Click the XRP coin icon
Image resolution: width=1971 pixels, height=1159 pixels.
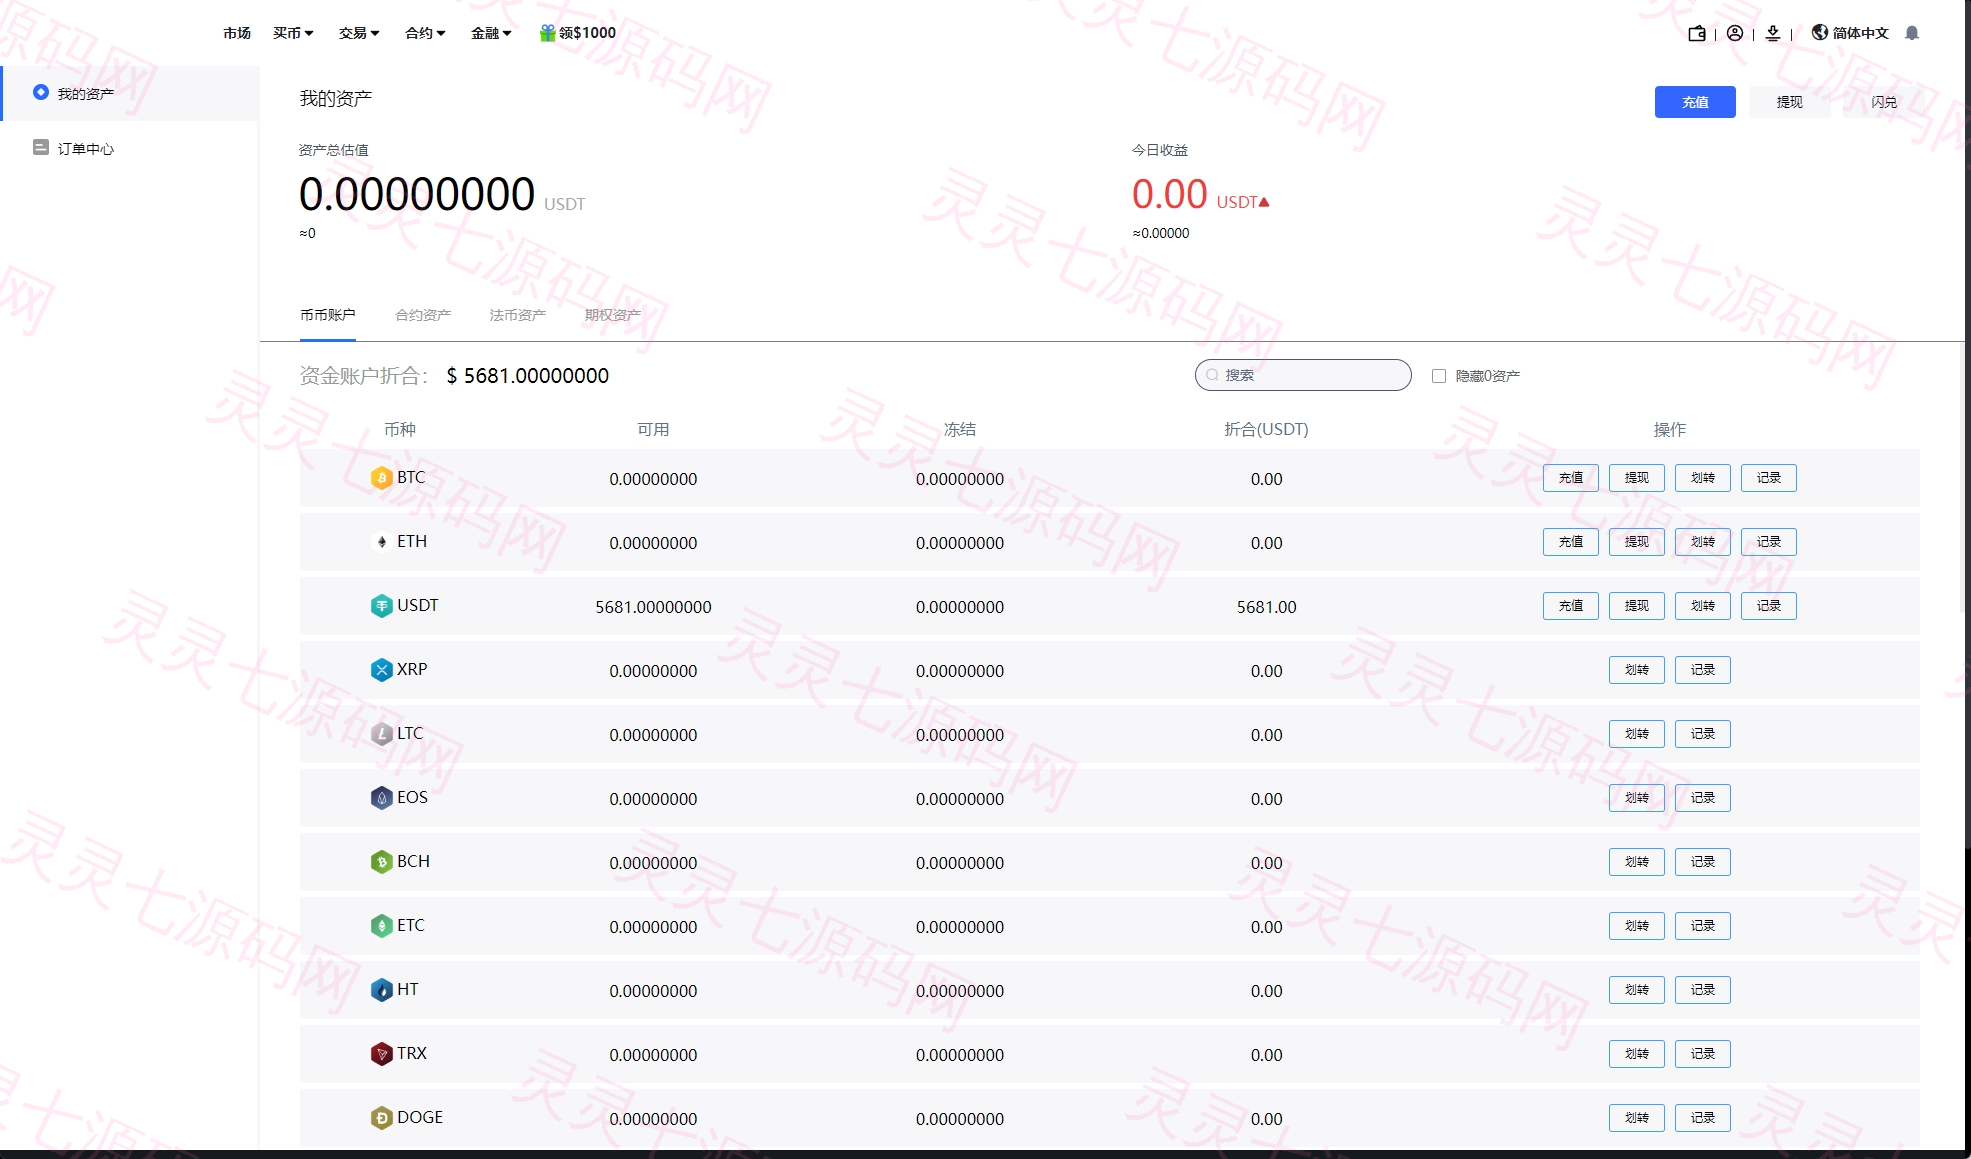point(381,670)
